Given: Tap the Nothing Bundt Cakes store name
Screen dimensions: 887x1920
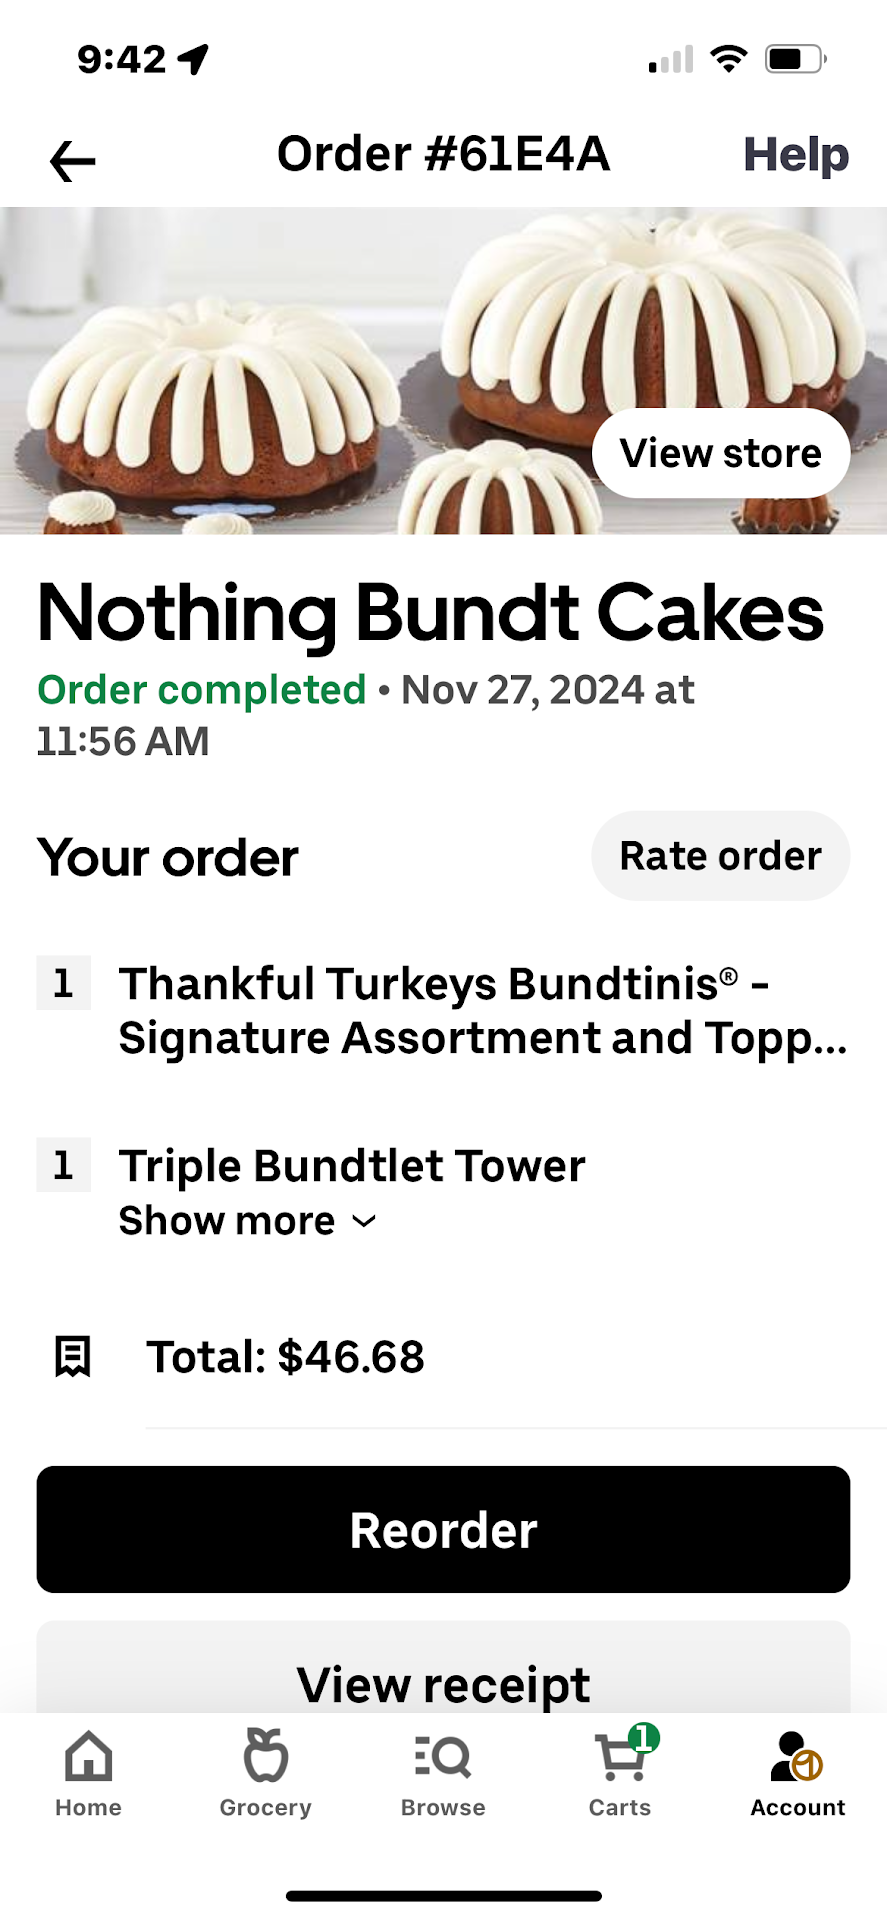Looking at the screenshot, I should pos(430,613).
